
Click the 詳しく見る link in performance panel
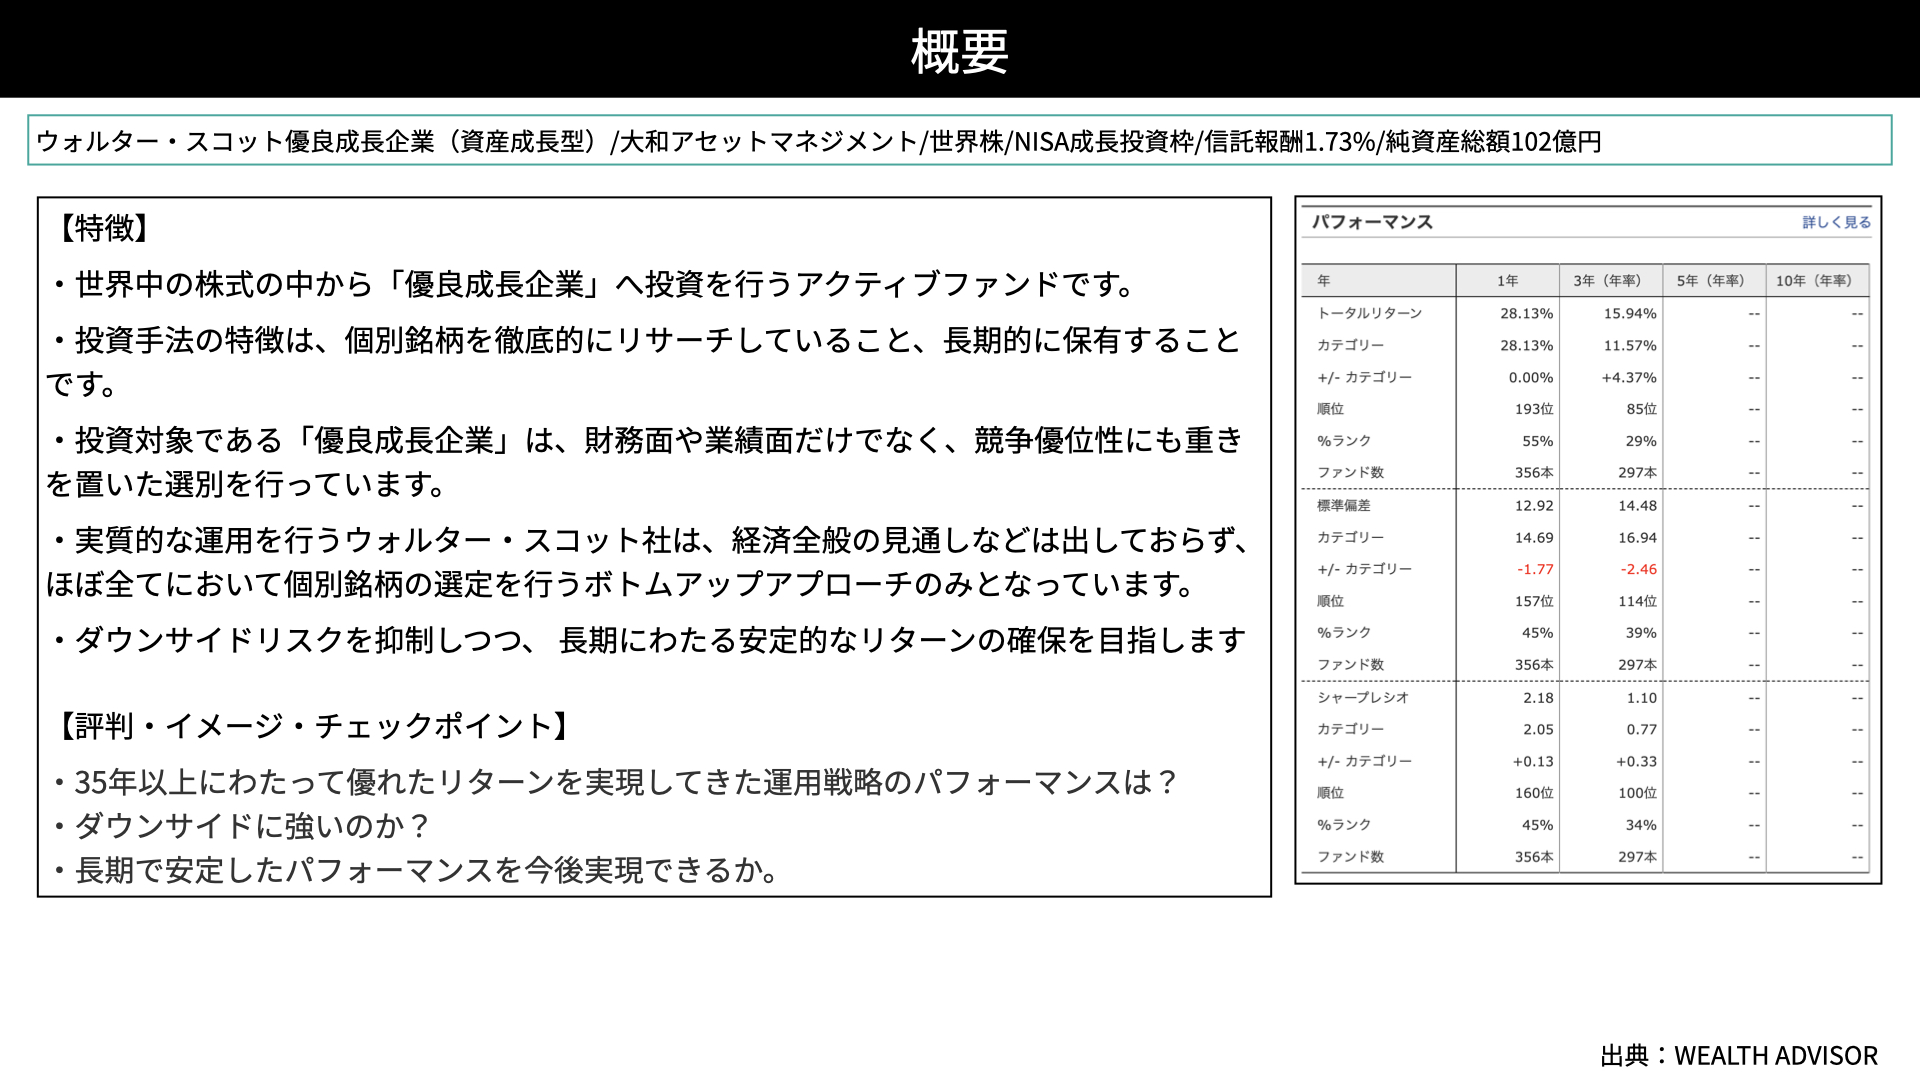(x=1836, y=222)
